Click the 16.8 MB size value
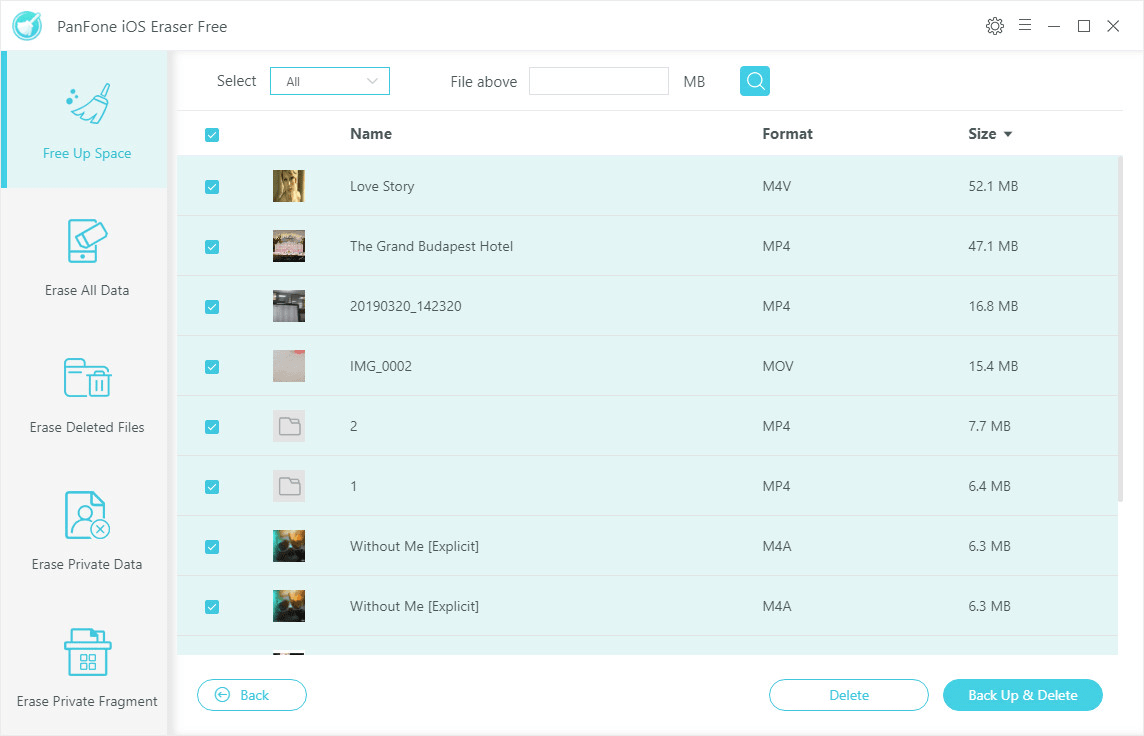Viewport: 1144px width, 736px height. [x=993, y=306]
